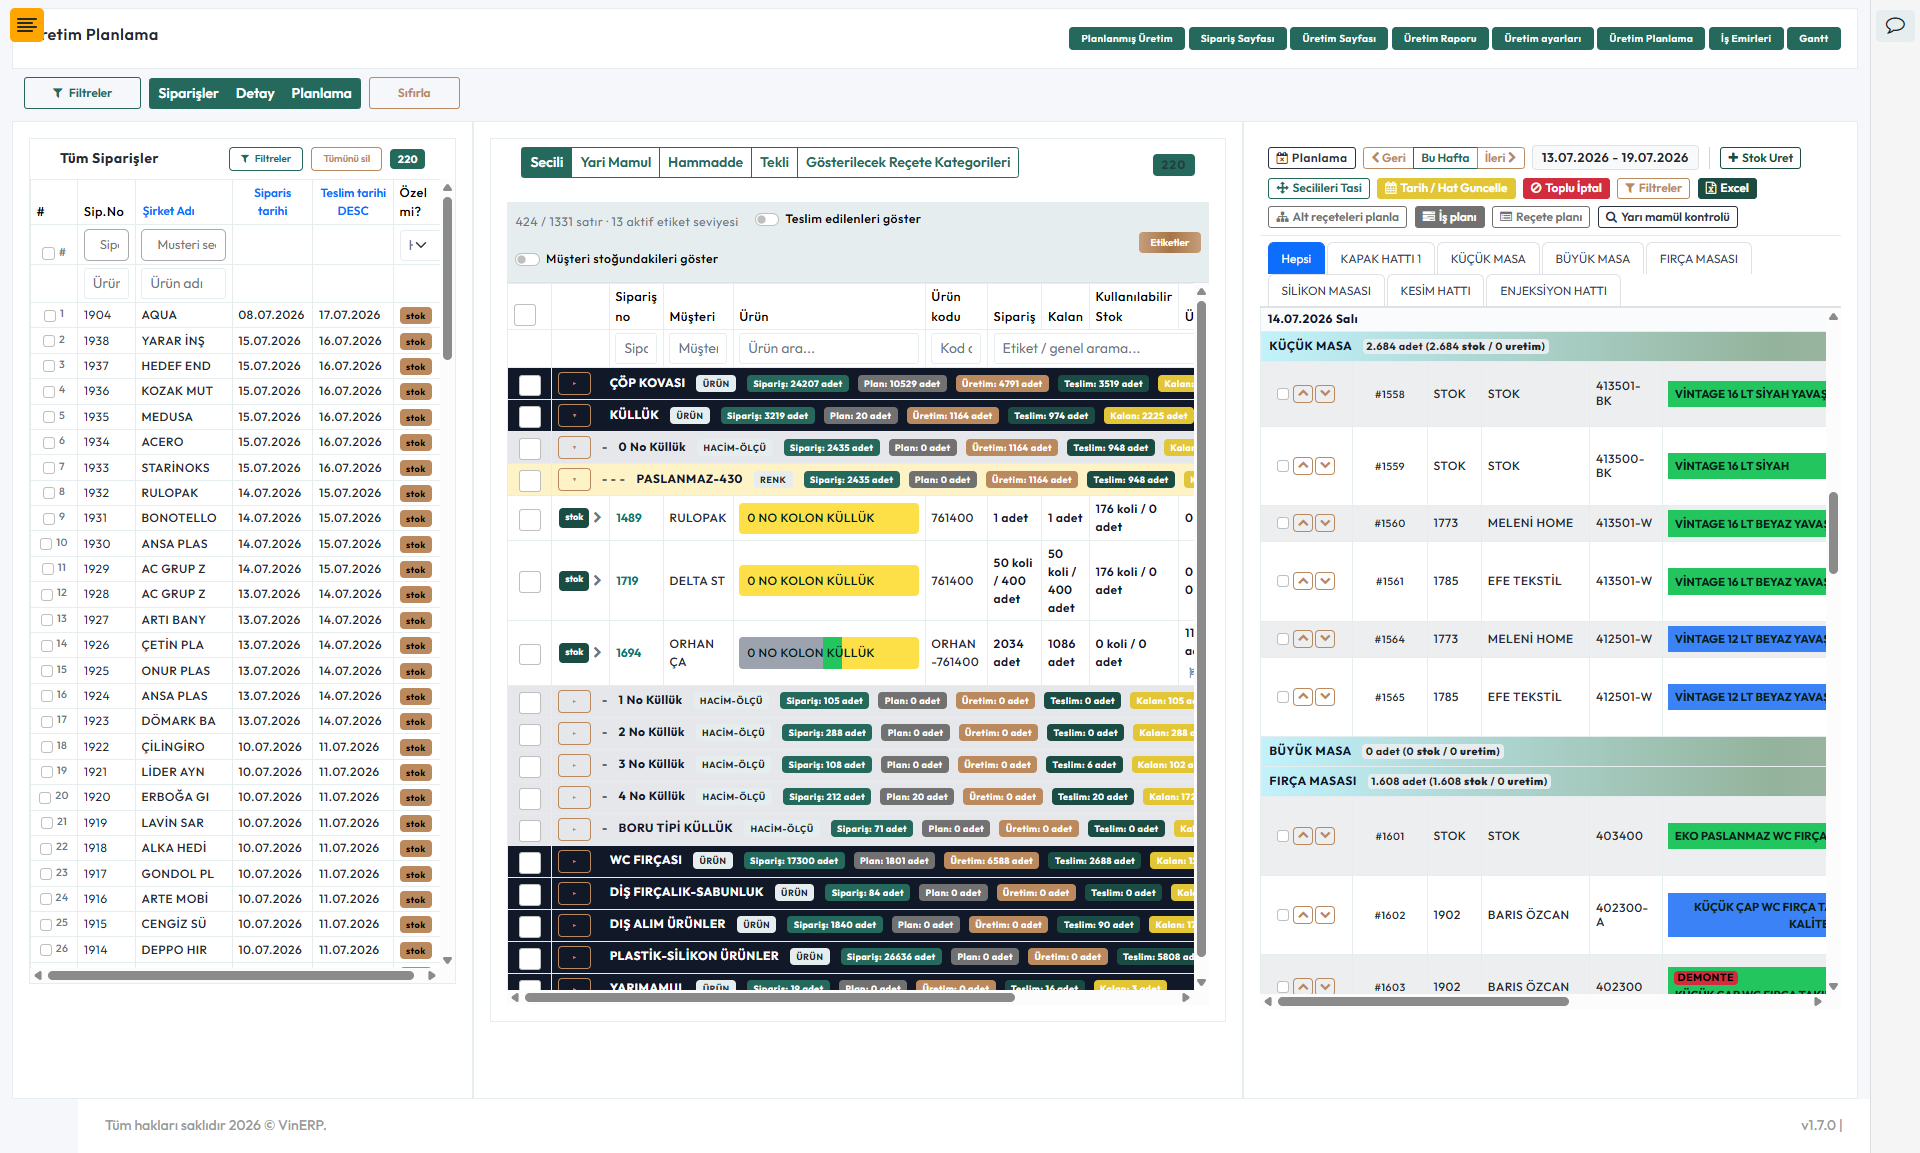This screenshot has height=1153, width=1920.
Task: Click yellow 0 NO KOLON KÜLLÜK bar for 1489
Action: [828, 518]
